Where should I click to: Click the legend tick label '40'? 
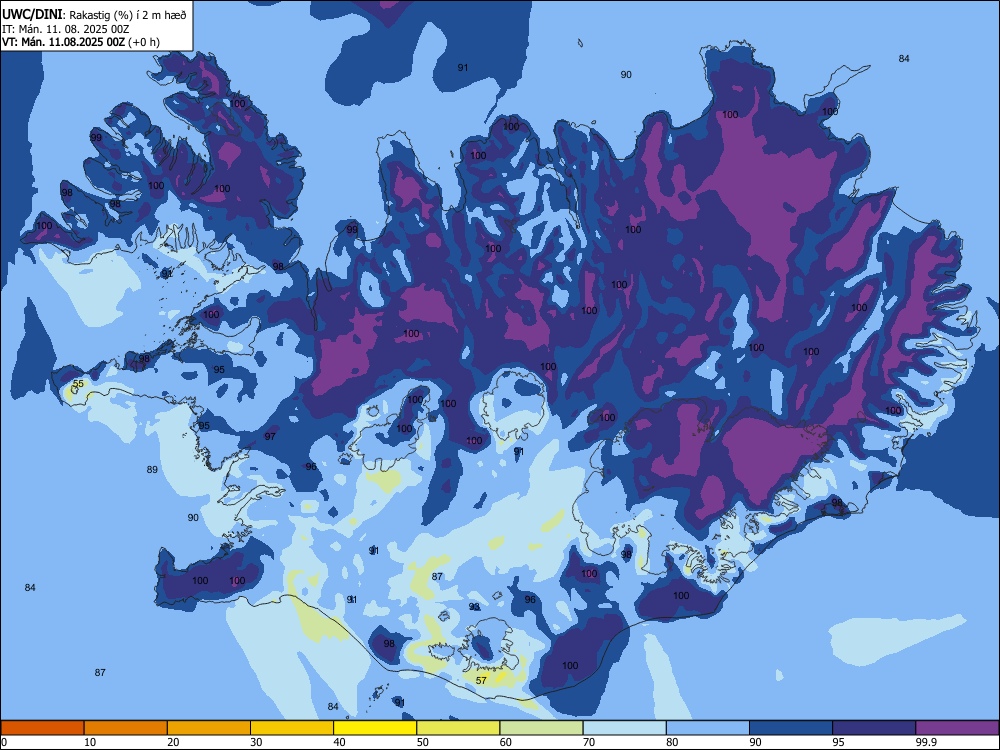point(339,742)
